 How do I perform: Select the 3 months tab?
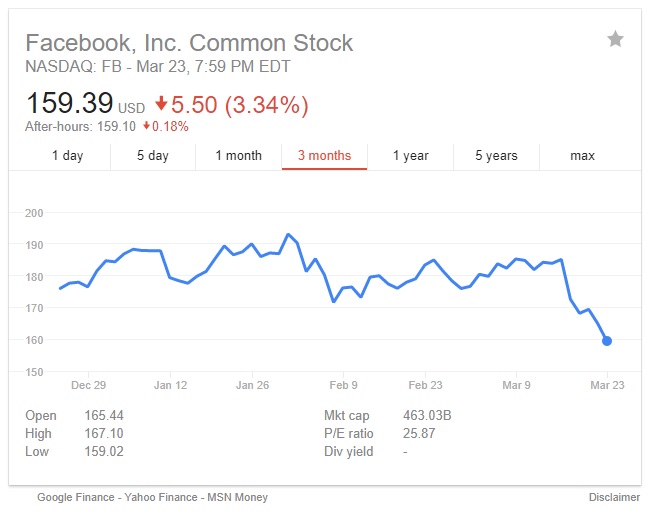pyautogui.click(x=324, y=155)
